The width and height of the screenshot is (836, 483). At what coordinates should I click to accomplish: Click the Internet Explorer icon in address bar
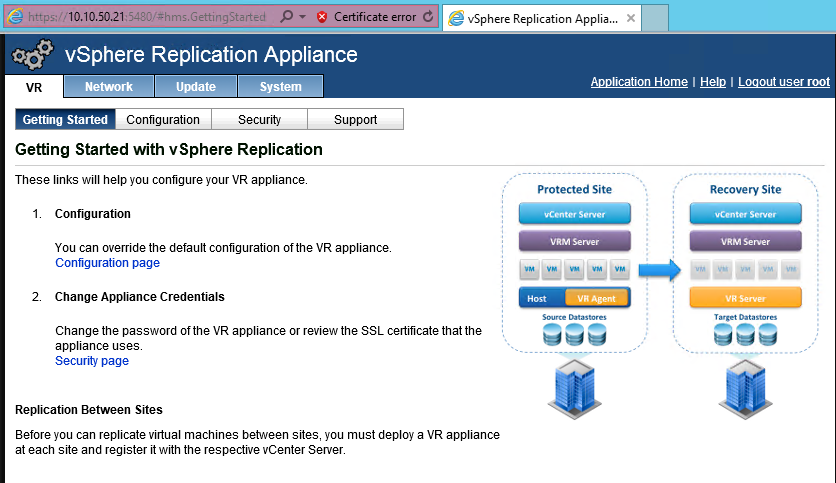pyautogui.click(x=15, y=17)
